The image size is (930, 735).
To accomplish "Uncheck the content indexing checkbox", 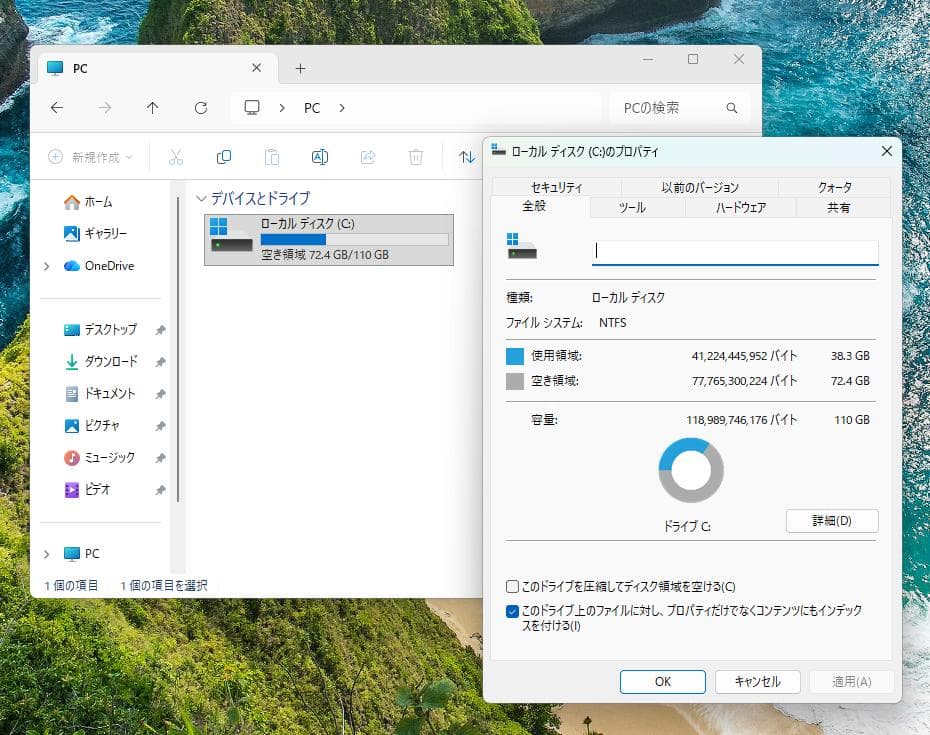I will [512, 610].
